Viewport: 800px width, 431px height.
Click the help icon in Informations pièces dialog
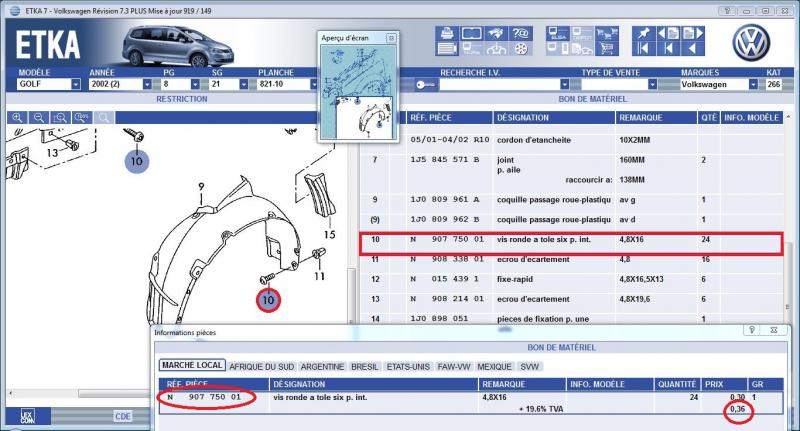752,330
